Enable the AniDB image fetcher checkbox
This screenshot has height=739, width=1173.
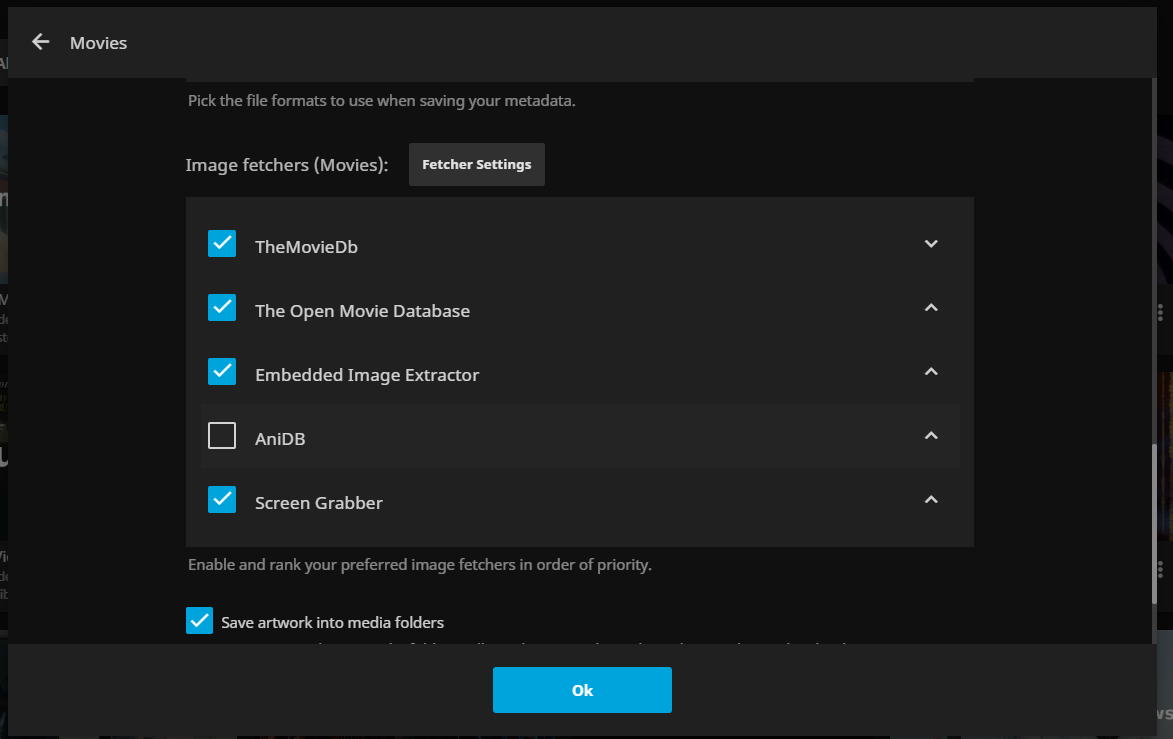tap(222, 436)
